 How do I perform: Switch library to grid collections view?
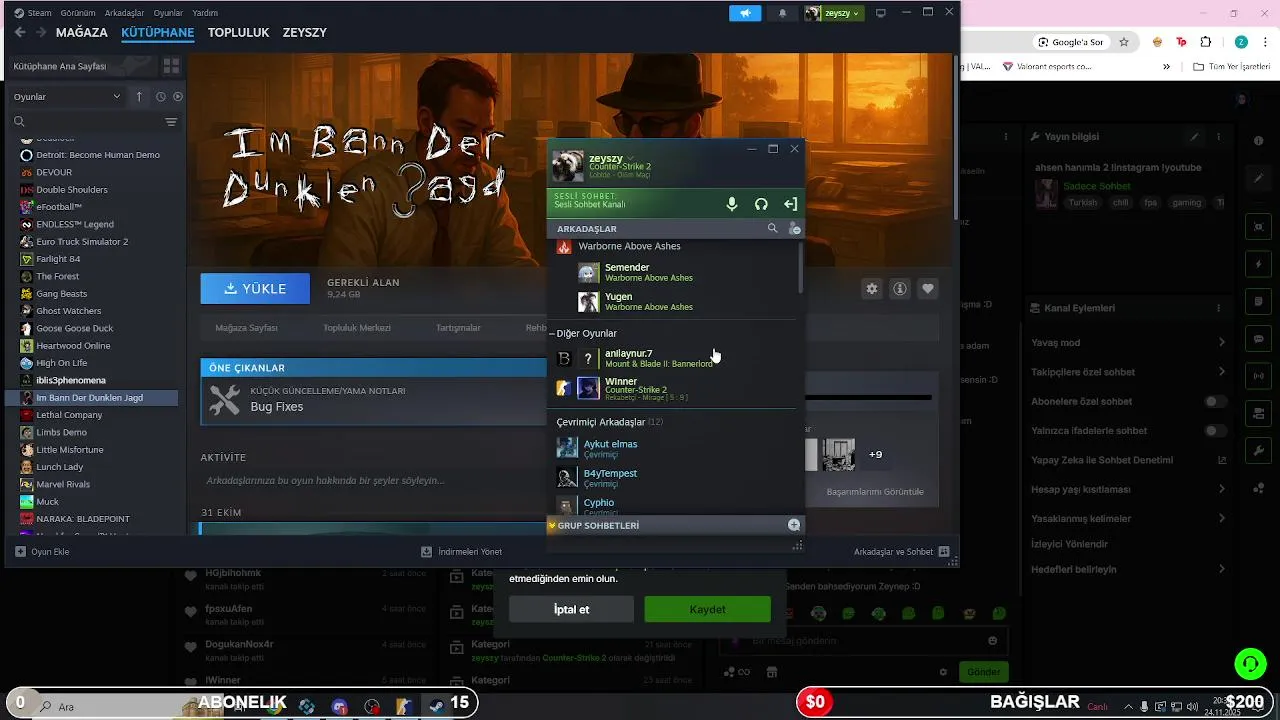click(x=171, y=66)
